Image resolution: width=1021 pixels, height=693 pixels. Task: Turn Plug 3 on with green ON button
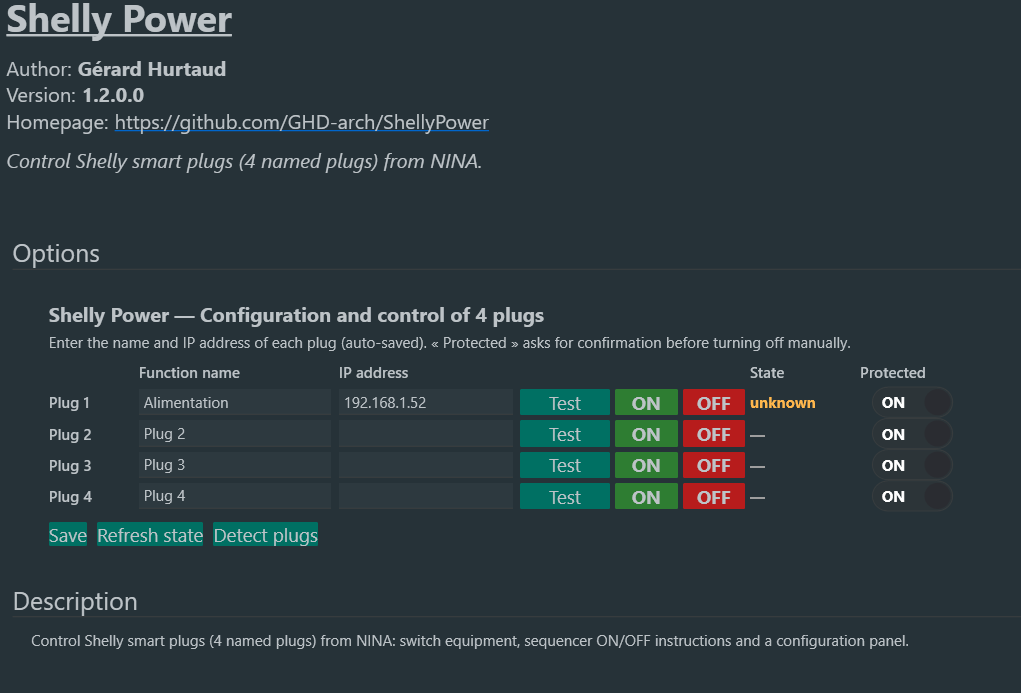click(646, 465)
